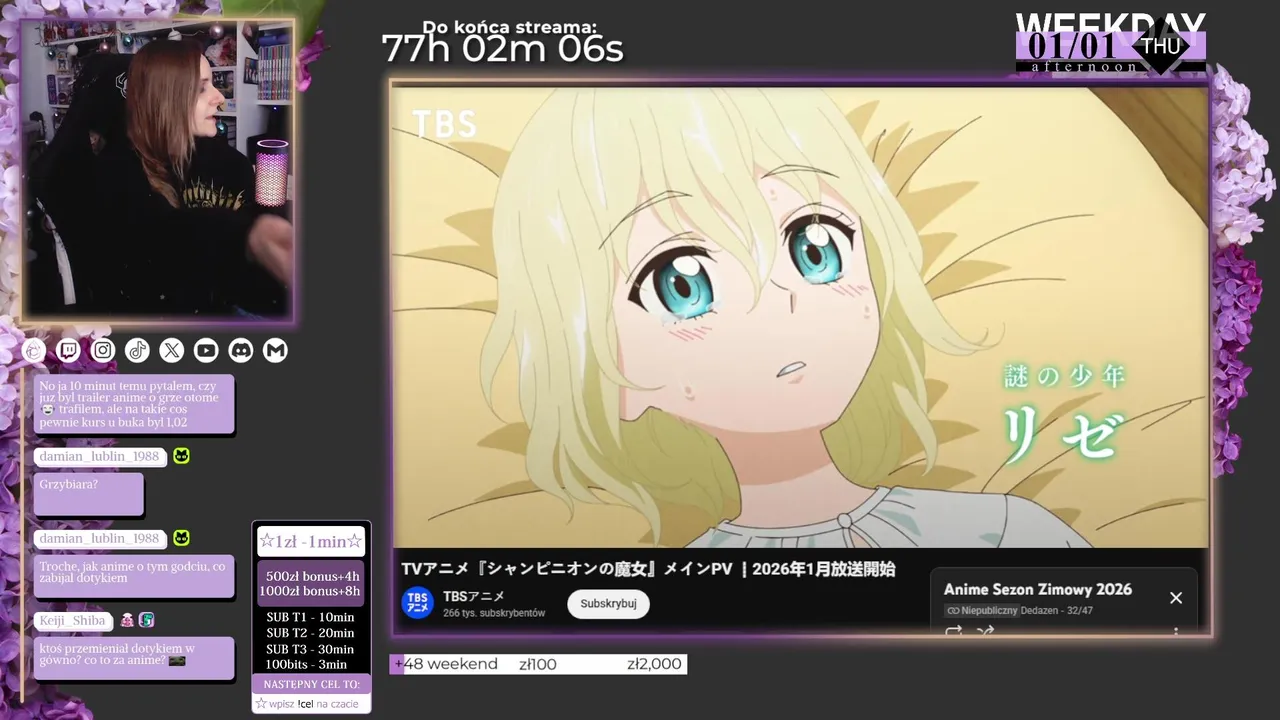Click the Niepubliczny privacy label

[982, 611]
